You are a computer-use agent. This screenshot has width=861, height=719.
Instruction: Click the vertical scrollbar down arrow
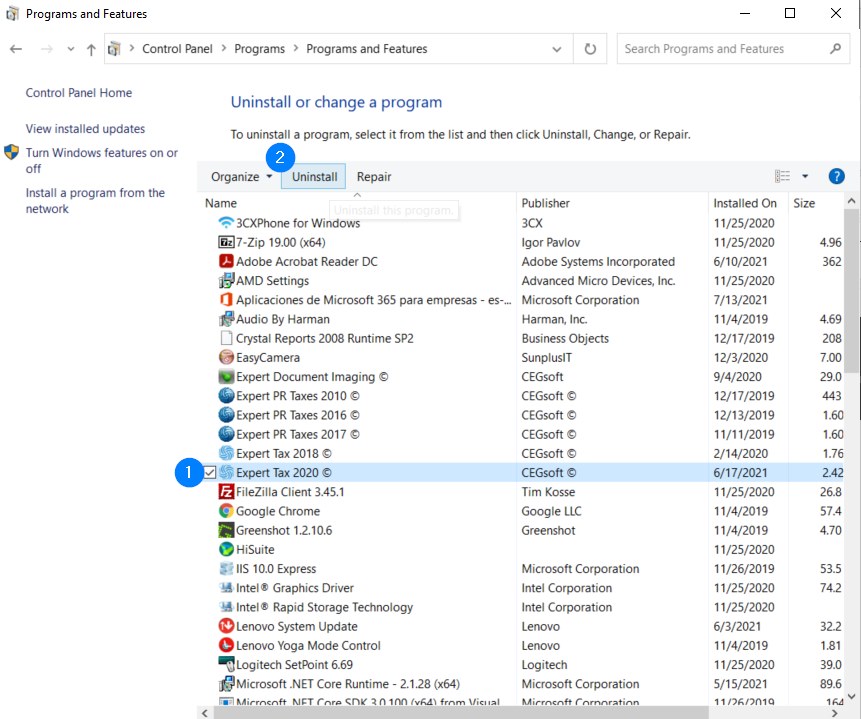852,696
